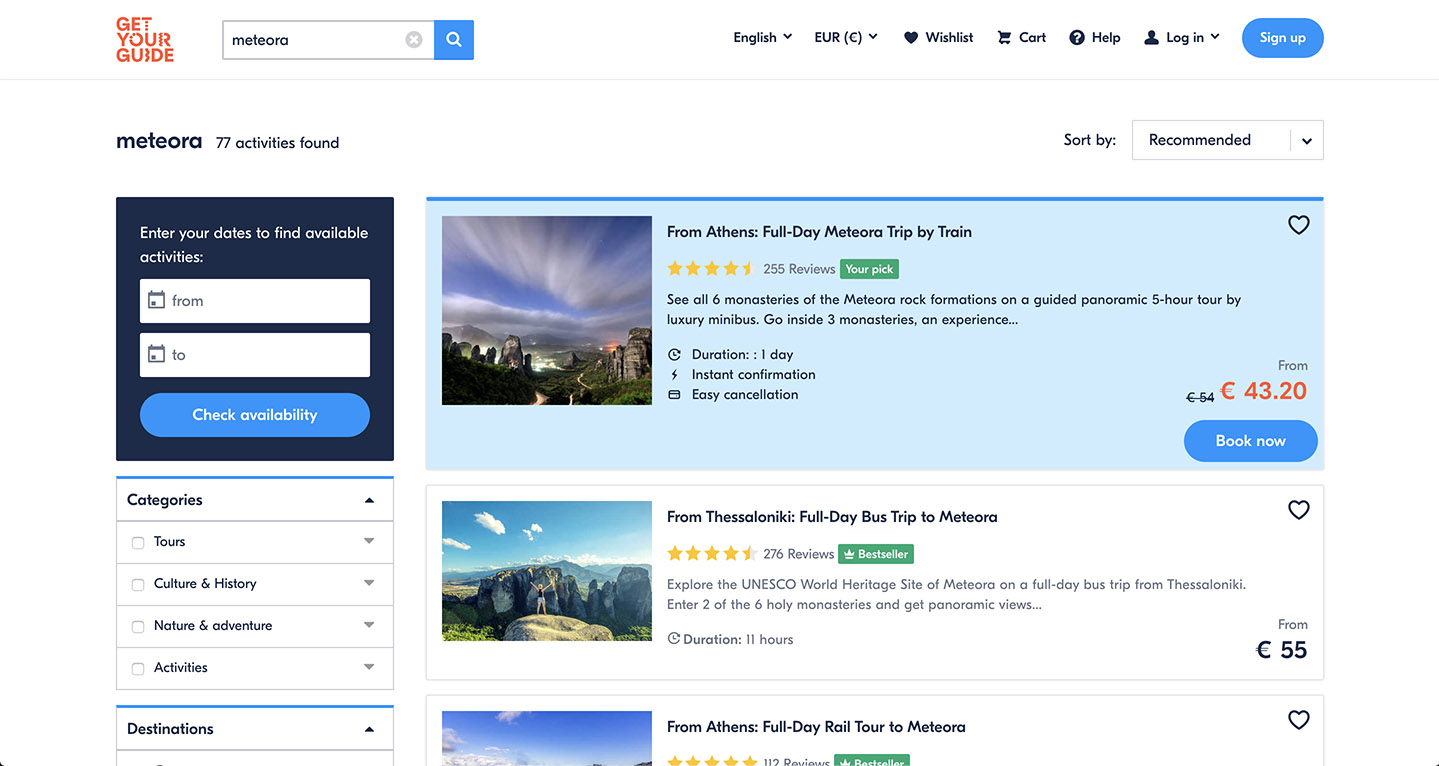The width and height of the screenshot is (1439, 766).
Task: Collapse the Categories section
Action: (x=369, y=500)
